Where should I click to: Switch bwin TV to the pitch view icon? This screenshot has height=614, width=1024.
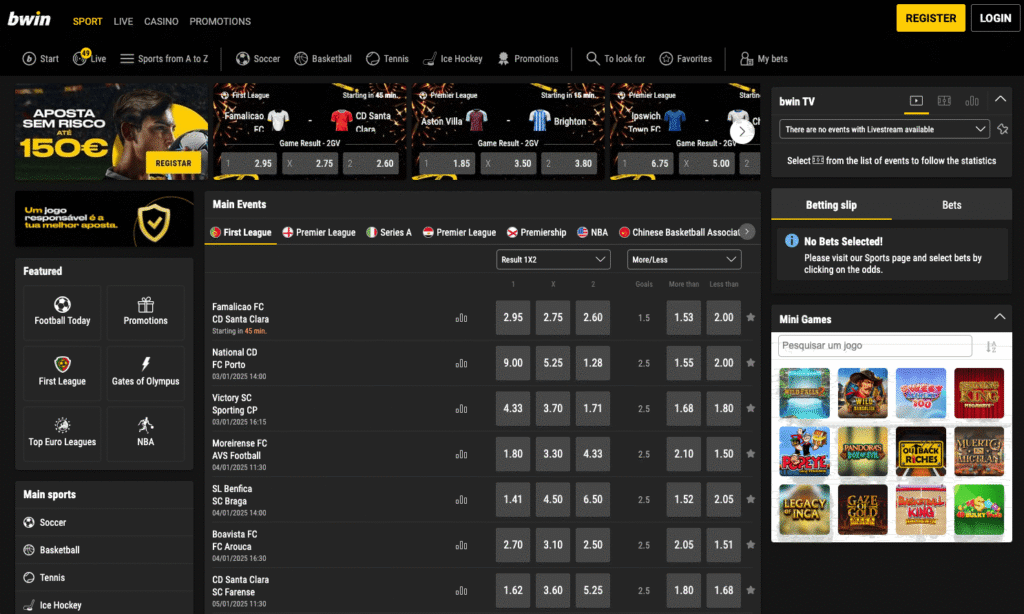click(943, 101)
